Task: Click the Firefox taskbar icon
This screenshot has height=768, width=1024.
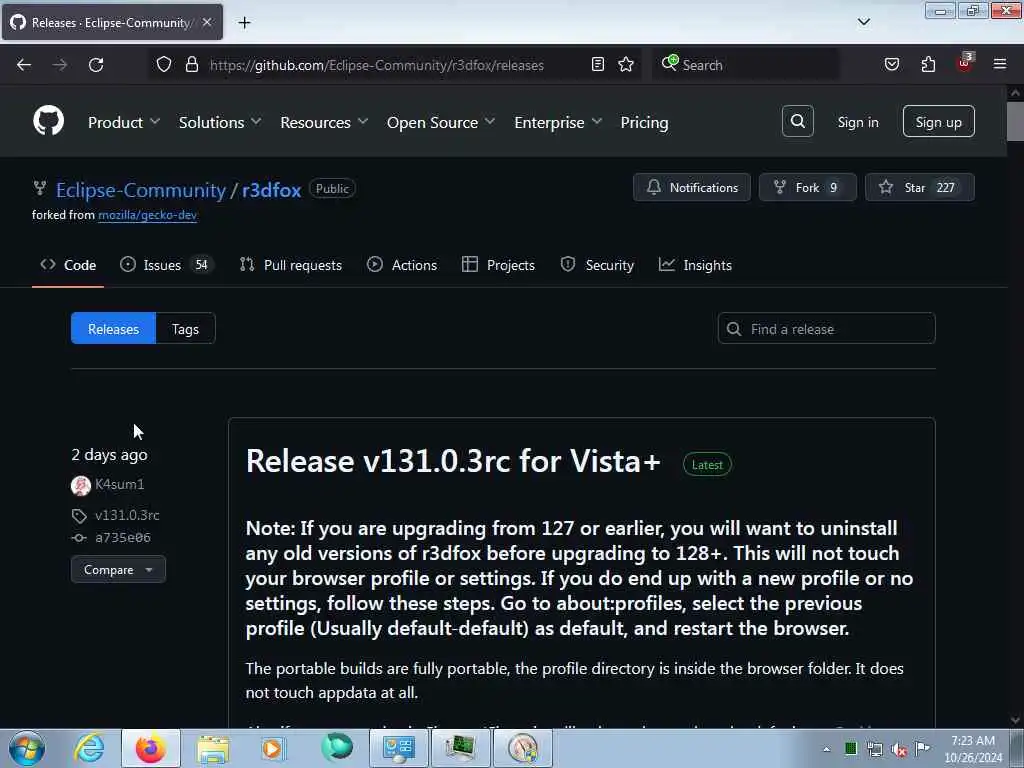Action: tap(151, 748)
